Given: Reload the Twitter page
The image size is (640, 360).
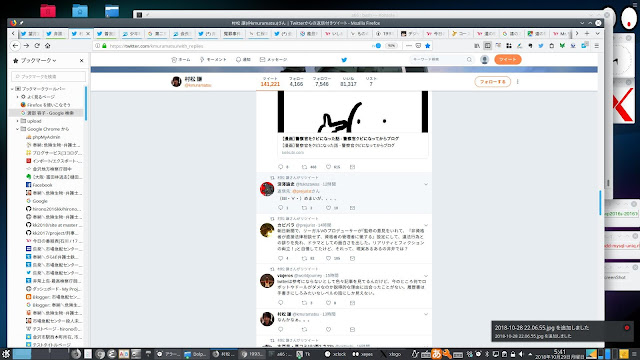Looking at the screenshot, I should (37, 46).
